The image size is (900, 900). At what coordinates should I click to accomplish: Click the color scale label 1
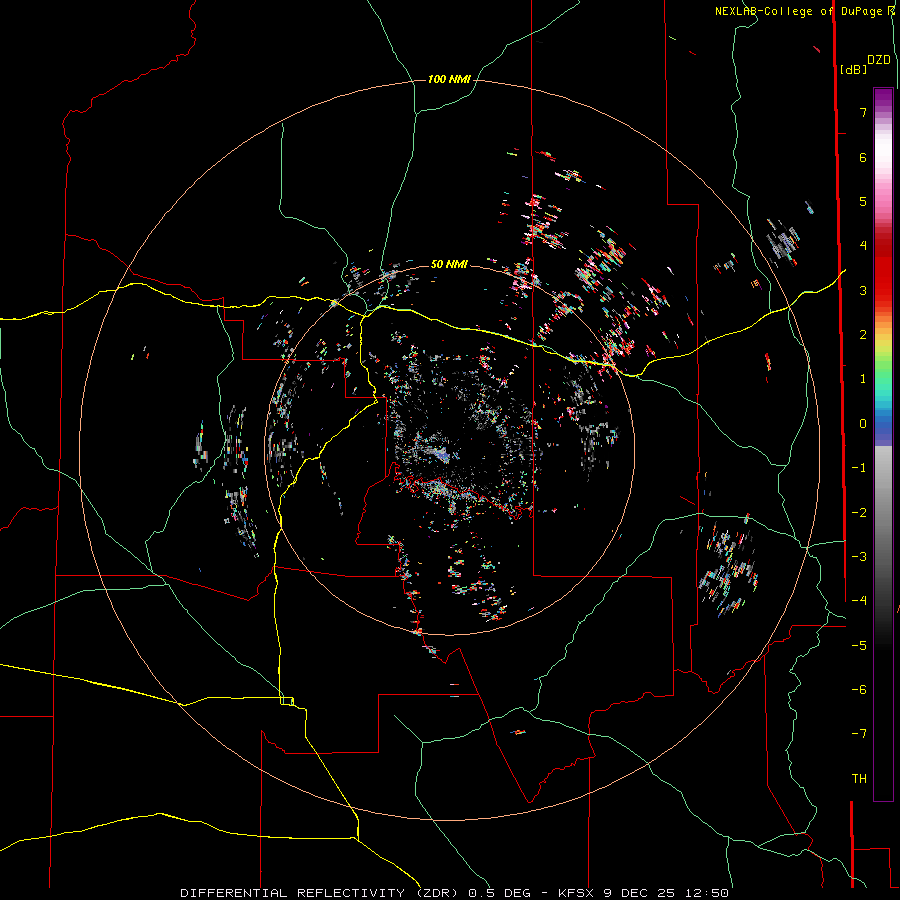coord(863,379)
